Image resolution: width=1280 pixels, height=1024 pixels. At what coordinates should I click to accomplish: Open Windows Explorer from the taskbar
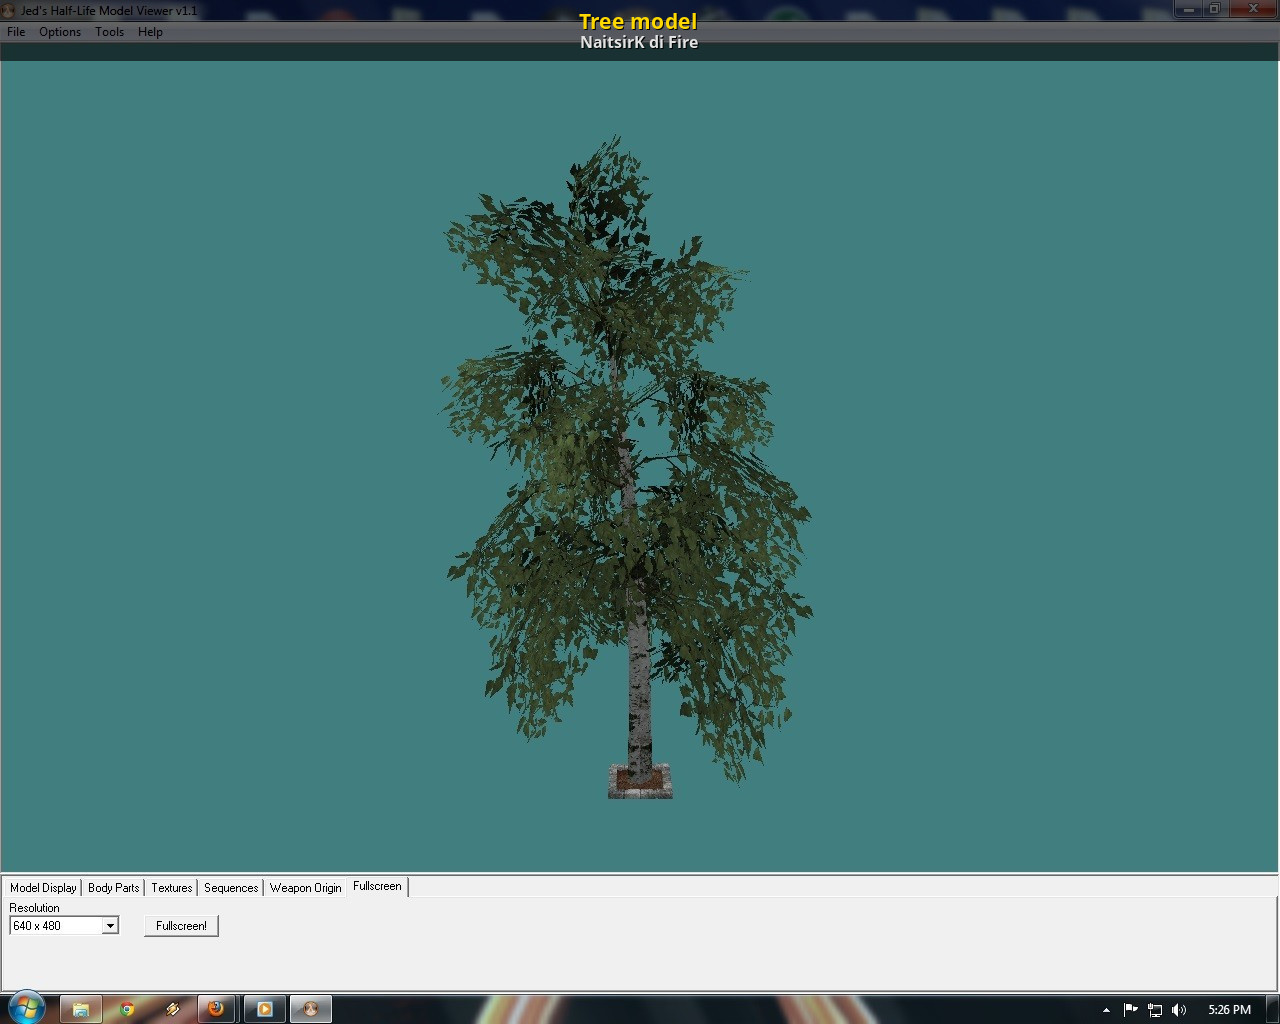[x=81, y=1009]
